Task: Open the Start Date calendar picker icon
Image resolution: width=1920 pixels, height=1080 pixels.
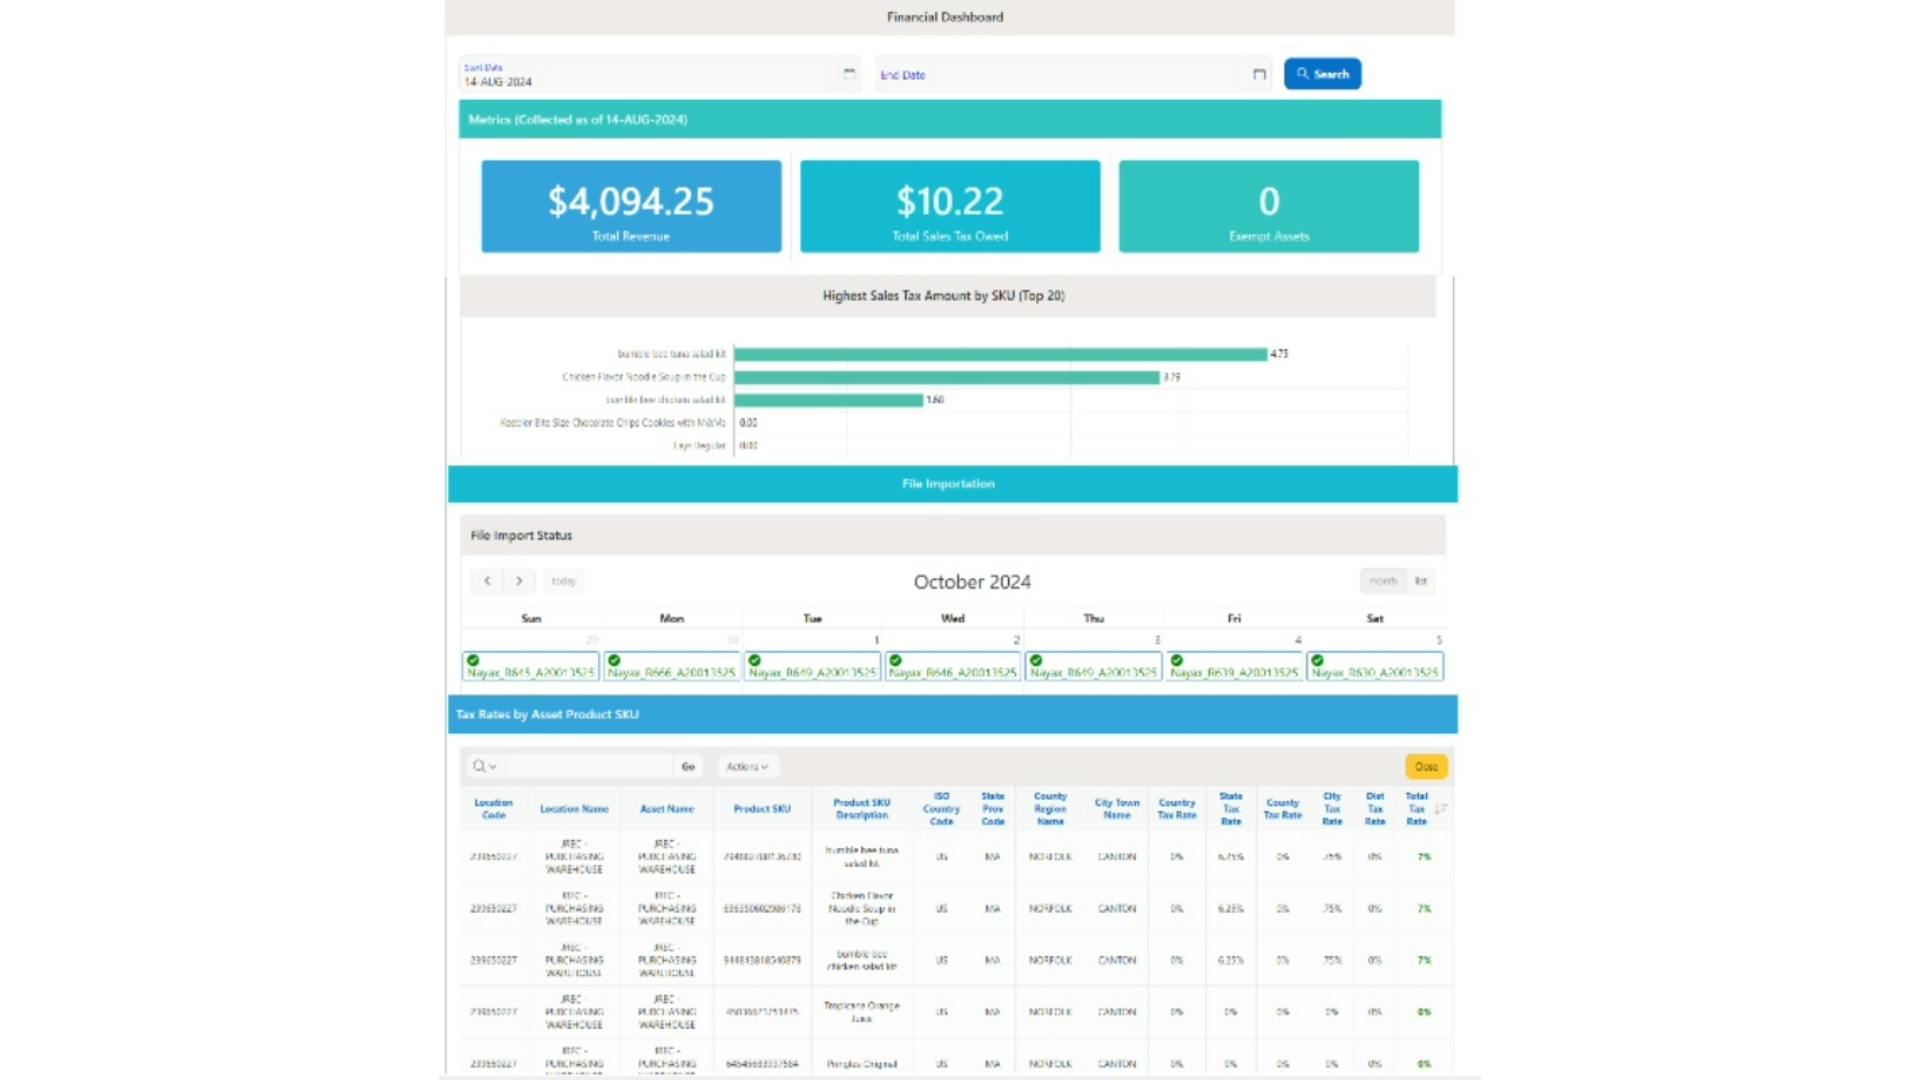Action: 849,73
